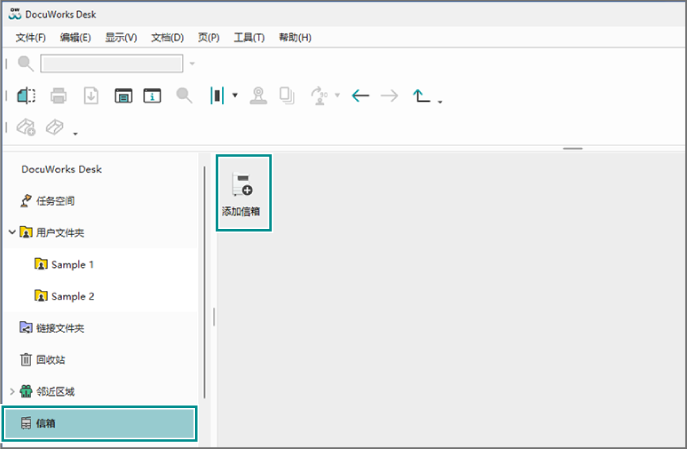Select 回收站 in the sidebar
This screenshot has height=449, width=687.
click(x=50, y=360)
